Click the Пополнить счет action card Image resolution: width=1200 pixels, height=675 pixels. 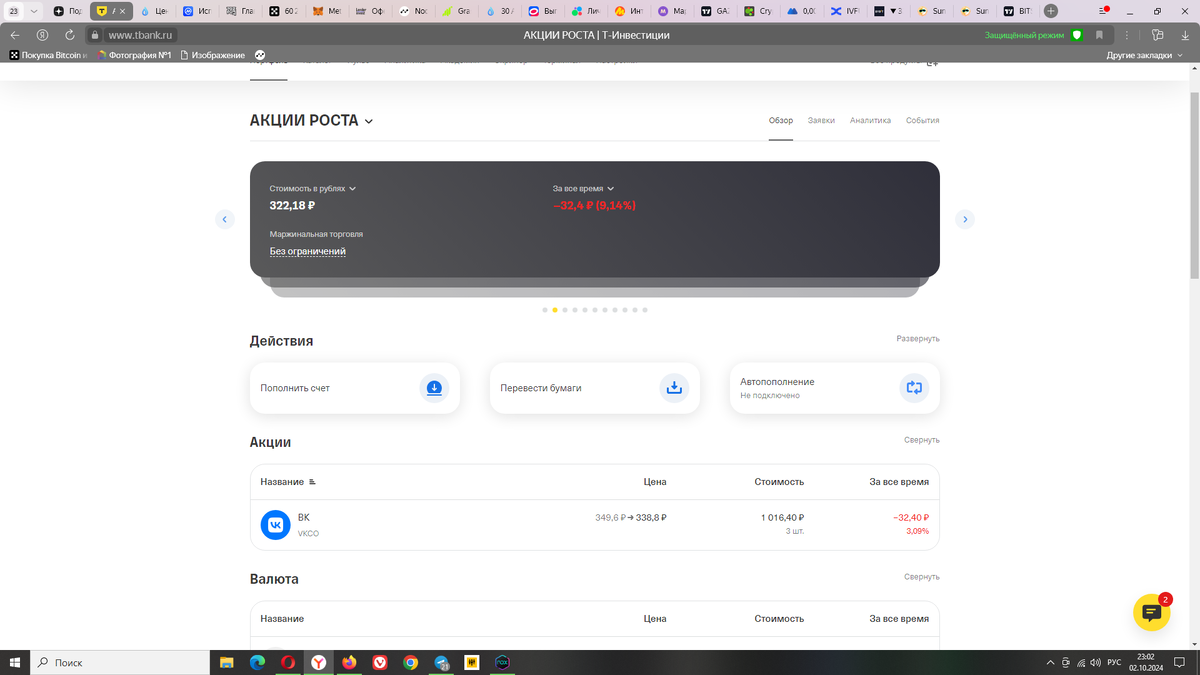(355, 388)
